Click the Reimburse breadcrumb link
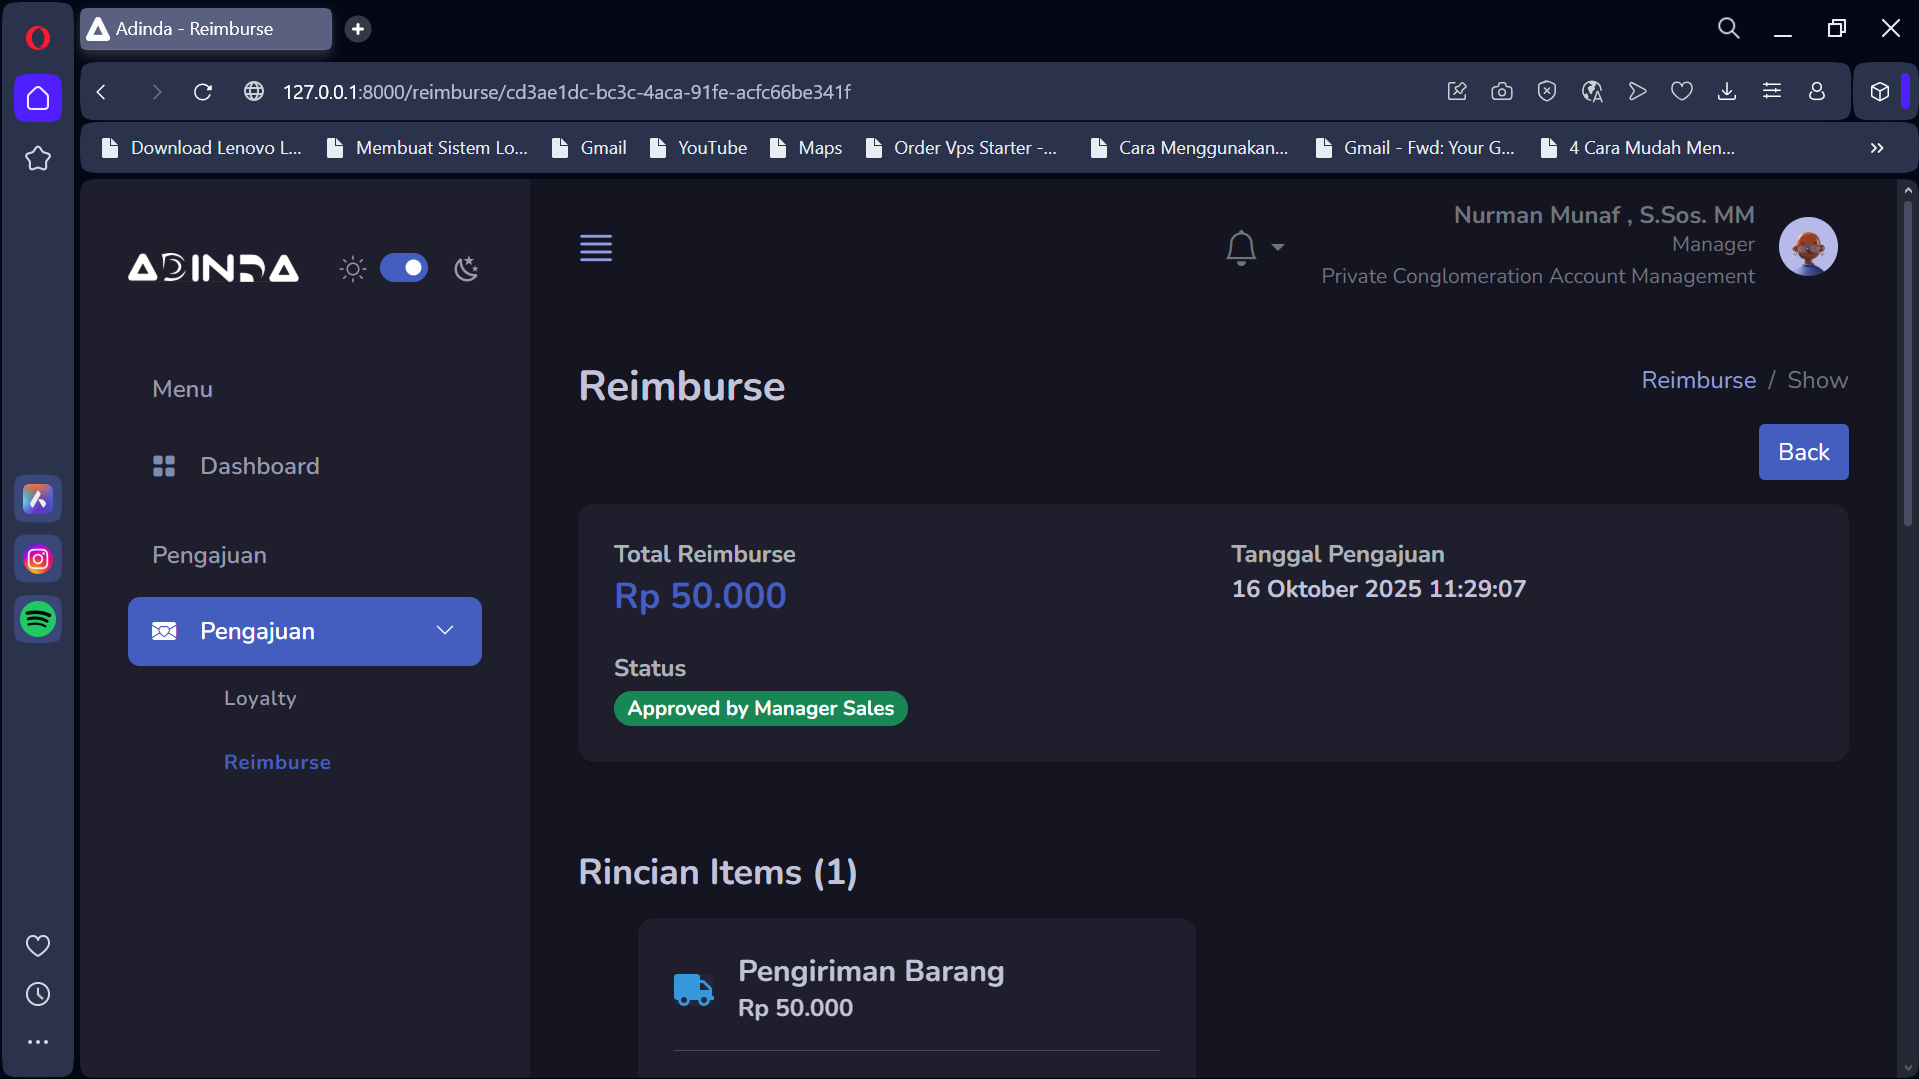This screenshot has width=1919, height=1079. tap(1698, 380)
